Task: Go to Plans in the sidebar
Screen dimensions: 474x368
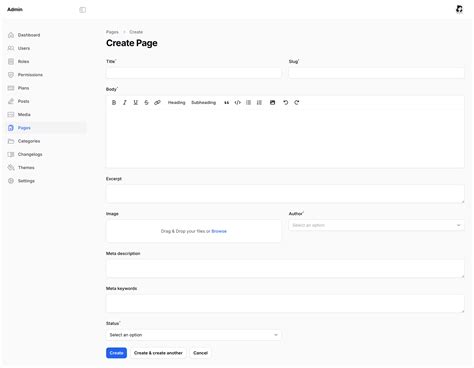Action: pyautogui.click(x=46, y=88)
